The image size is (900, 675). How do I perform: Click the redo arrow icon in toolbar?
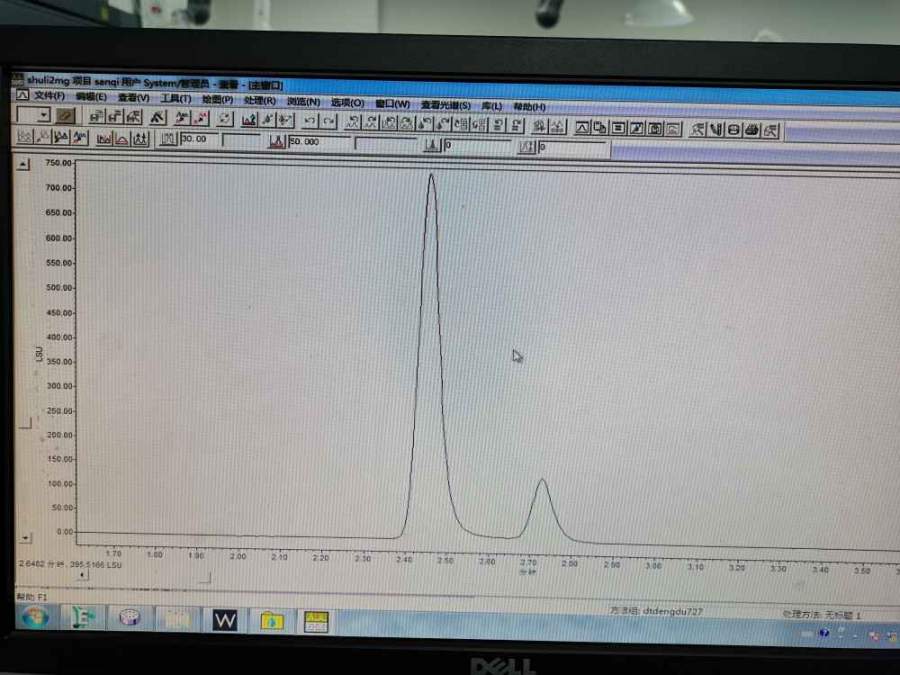[x=328, y=121]
